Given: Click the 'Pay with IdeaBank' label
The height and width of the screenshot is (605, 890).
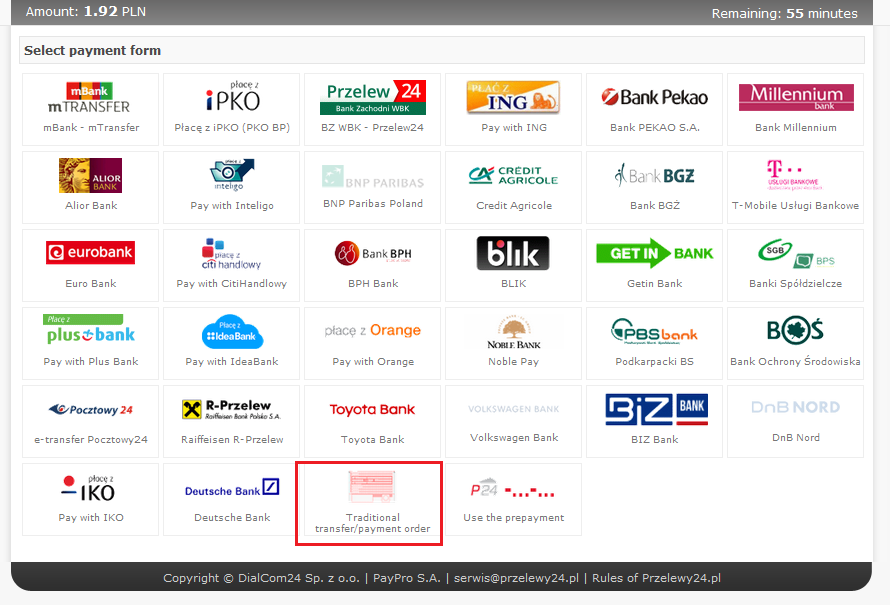Looking at the screenshot, I should point(232,362).
